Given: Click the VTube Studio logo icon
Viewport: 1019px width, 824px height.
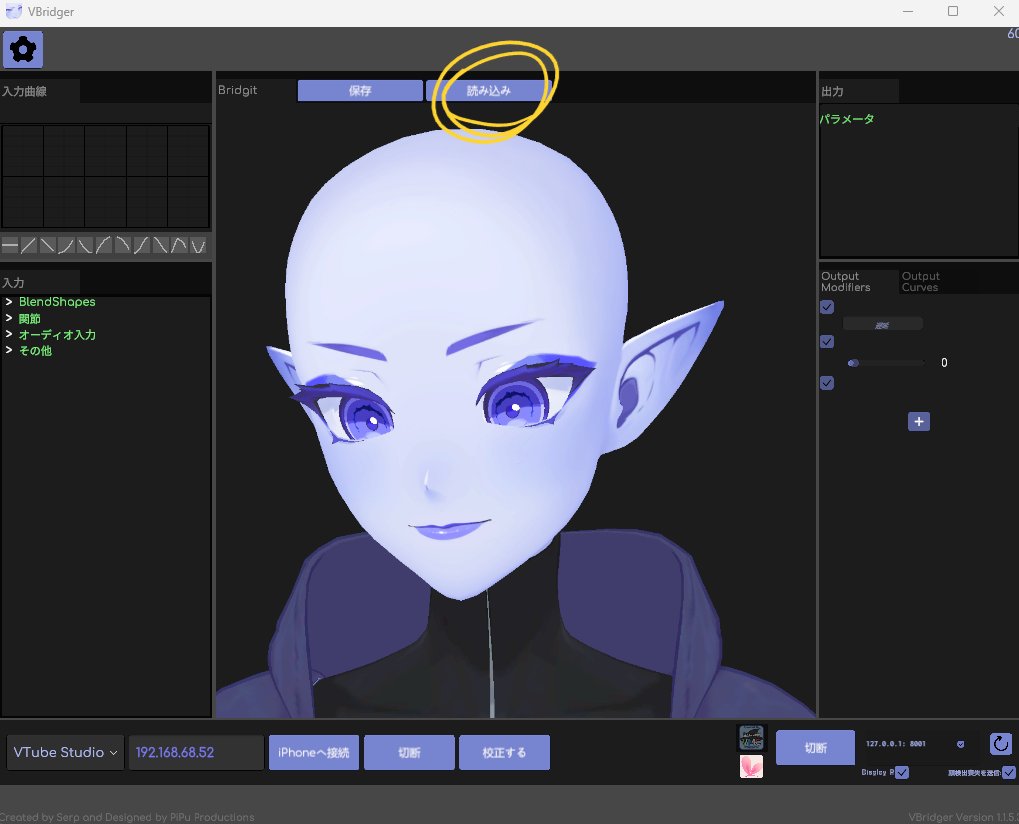Looking at the screenshot, I should tap(751, 738).
